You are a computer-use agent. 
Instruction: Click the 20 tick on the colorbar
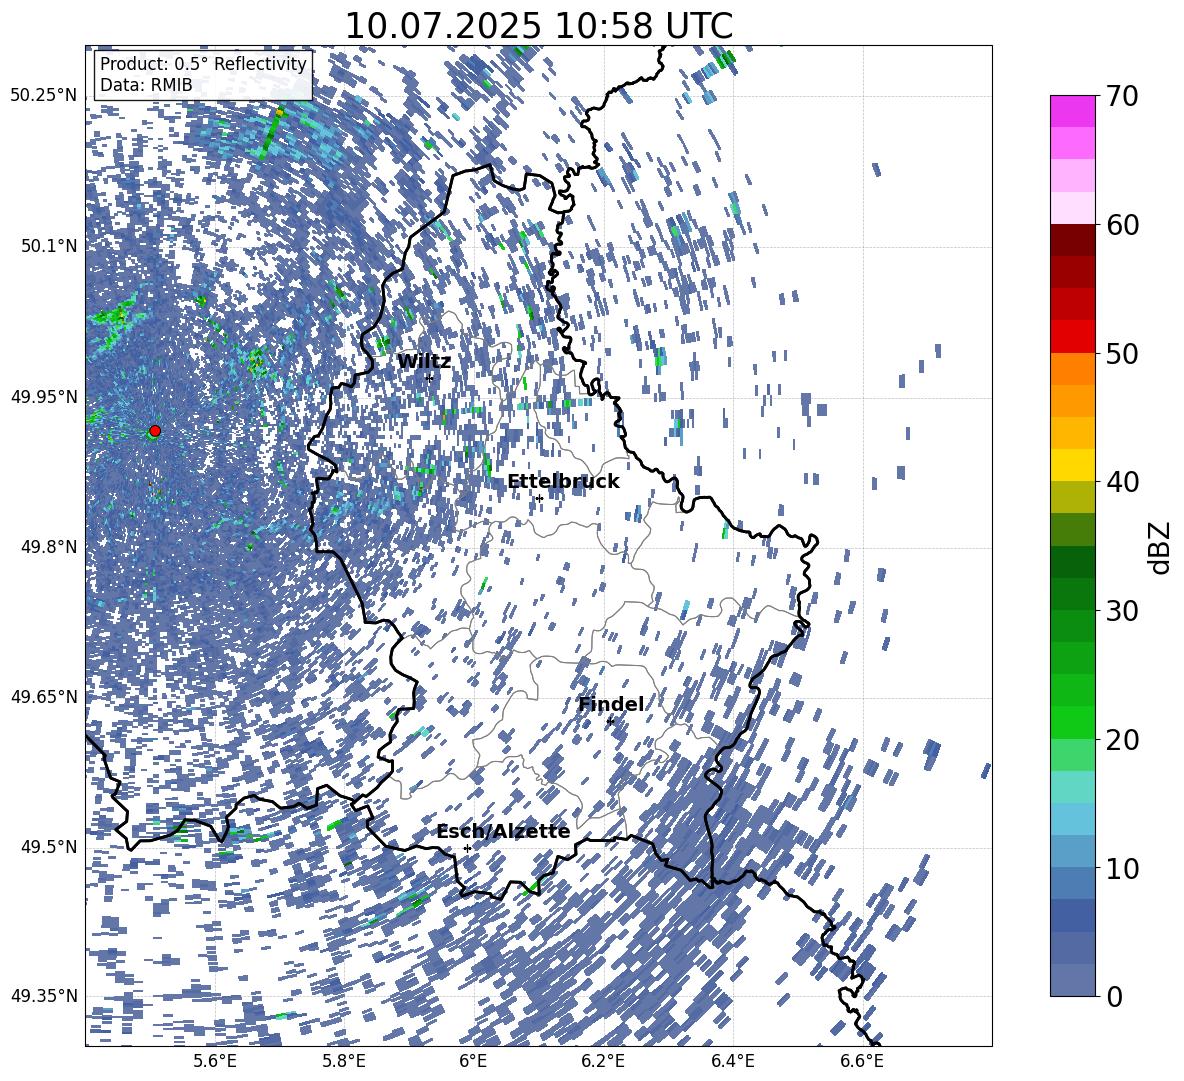point(1122,740)
